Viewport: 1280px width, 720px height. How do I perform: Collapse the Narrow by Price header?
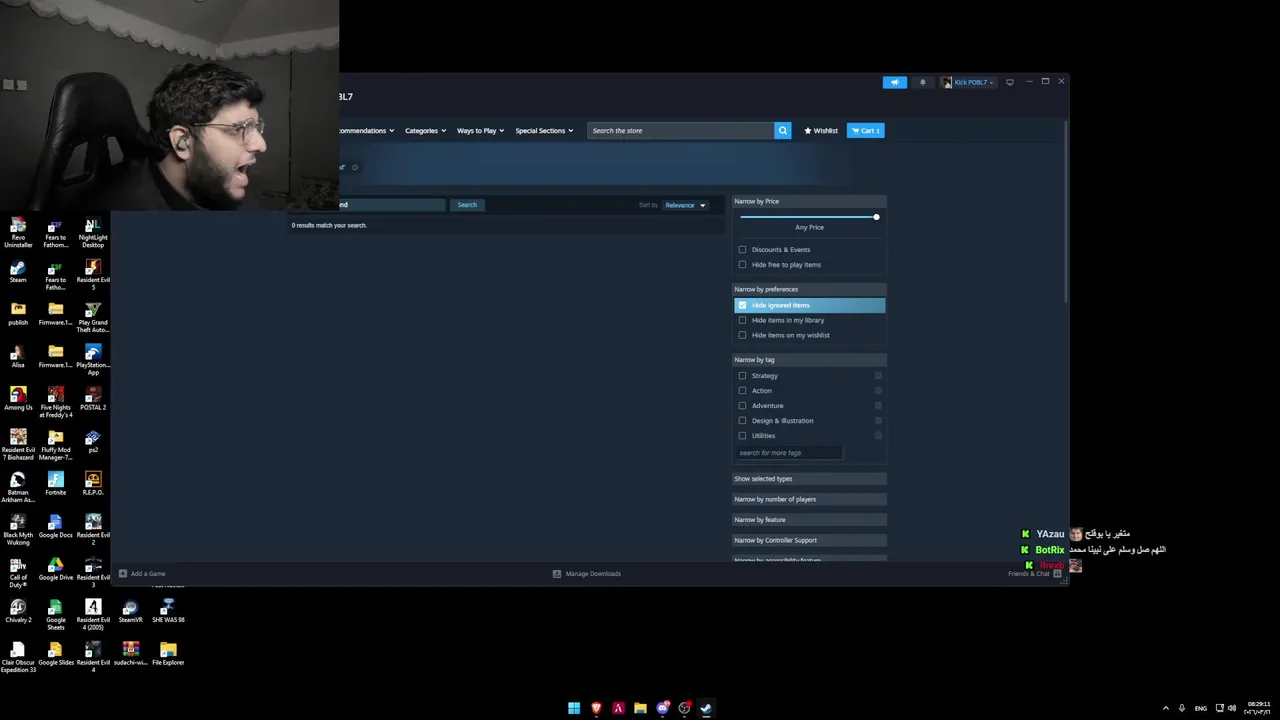tap(809, 201)
